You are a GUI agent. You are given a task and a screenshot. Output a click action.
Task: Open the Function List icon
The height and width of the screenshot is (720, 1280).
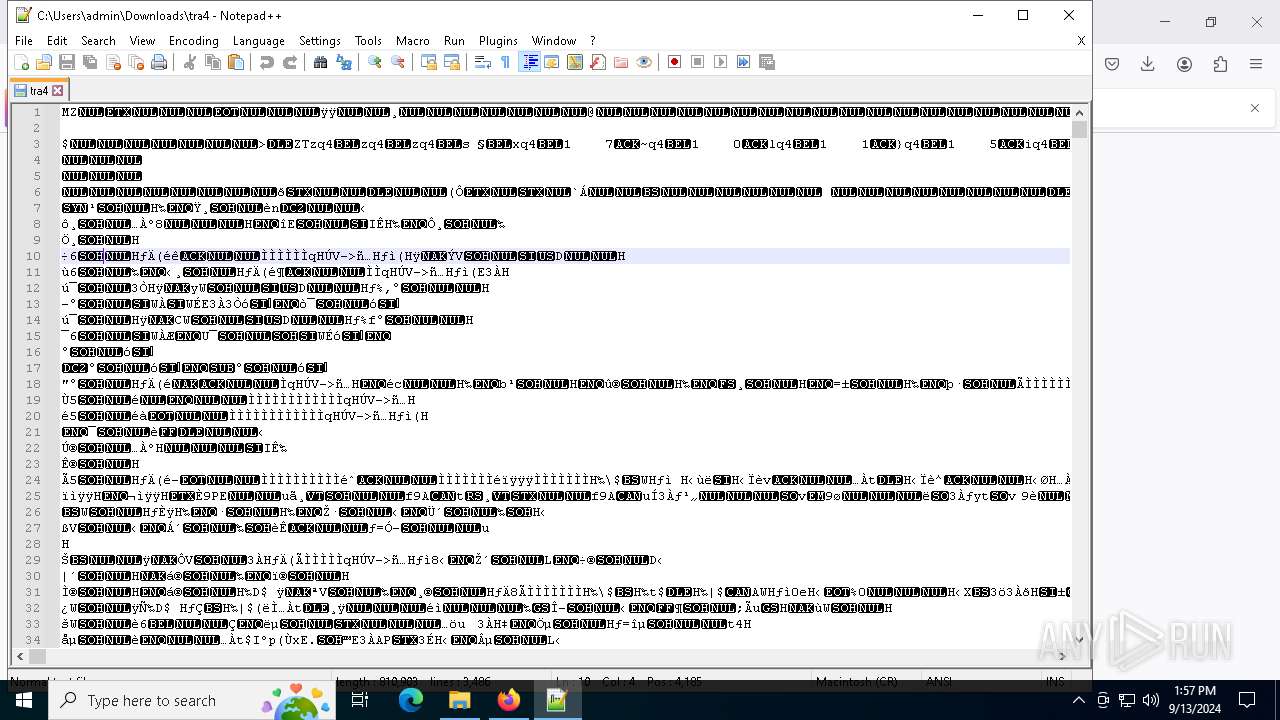pyautogui.click(x=598, y=62)
